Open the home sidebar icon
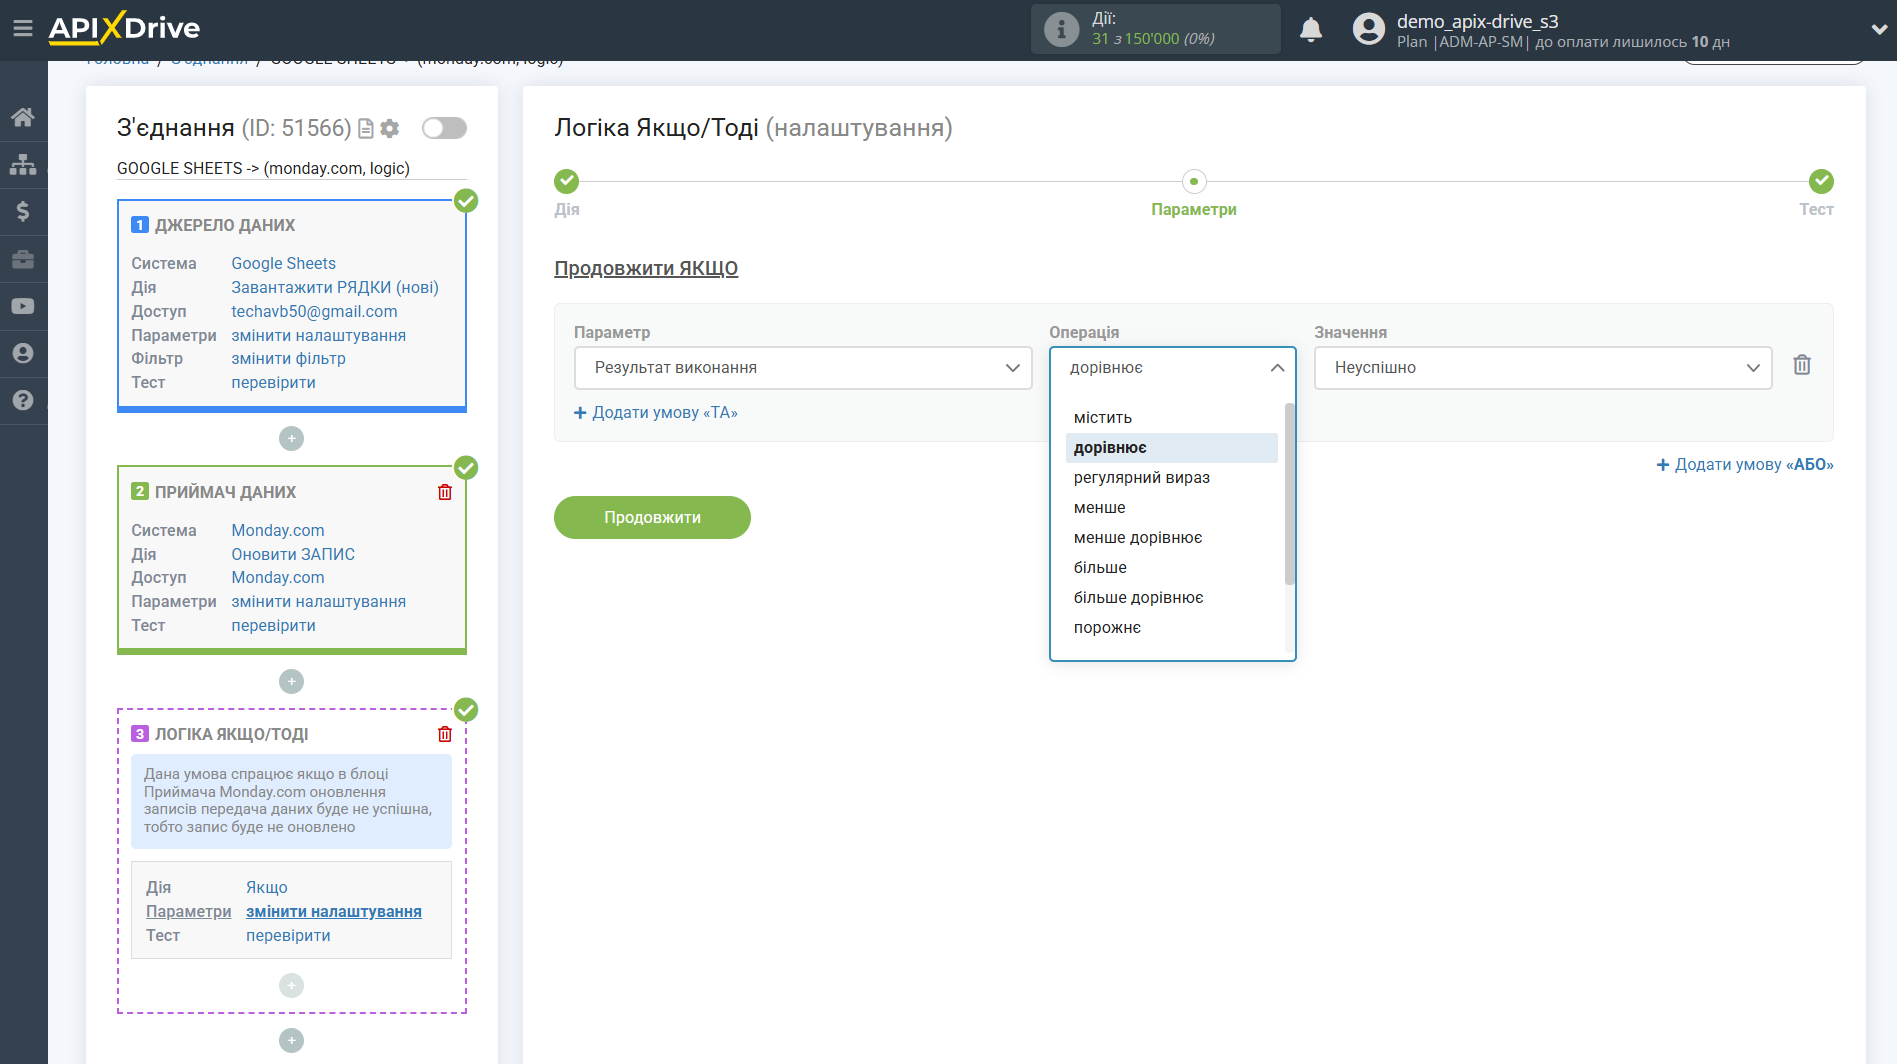Viewport: 1897px width, 1064px height. 23,117
